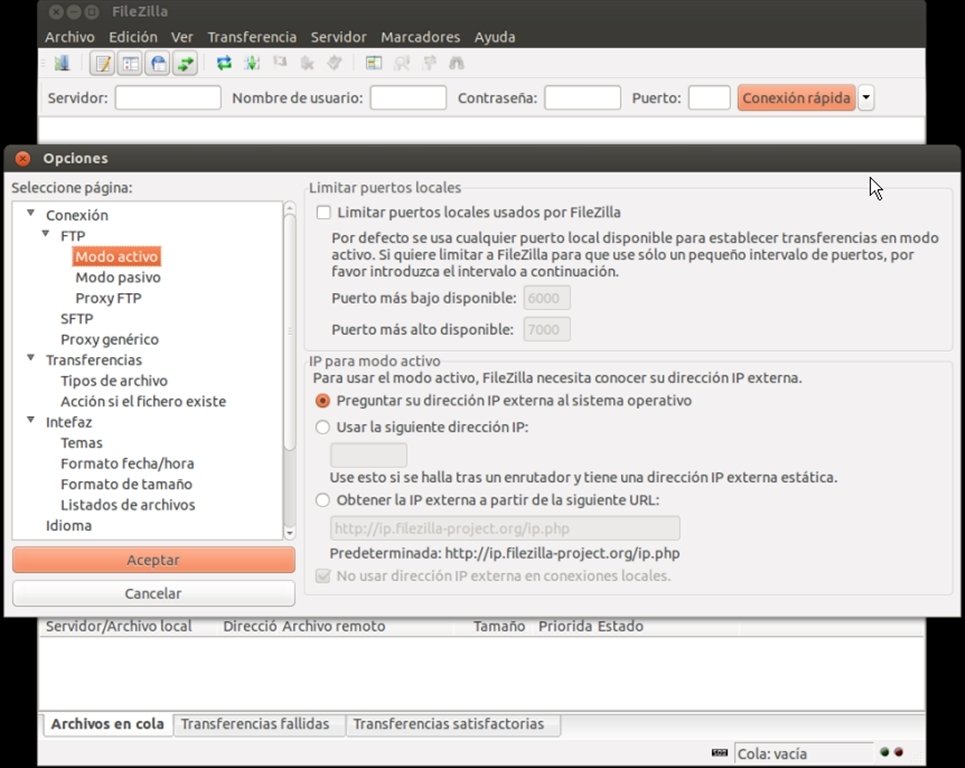Screen dimensions: 965x768
Task: Click the disconnect from server icon
Action: click(x=307, y=63)
